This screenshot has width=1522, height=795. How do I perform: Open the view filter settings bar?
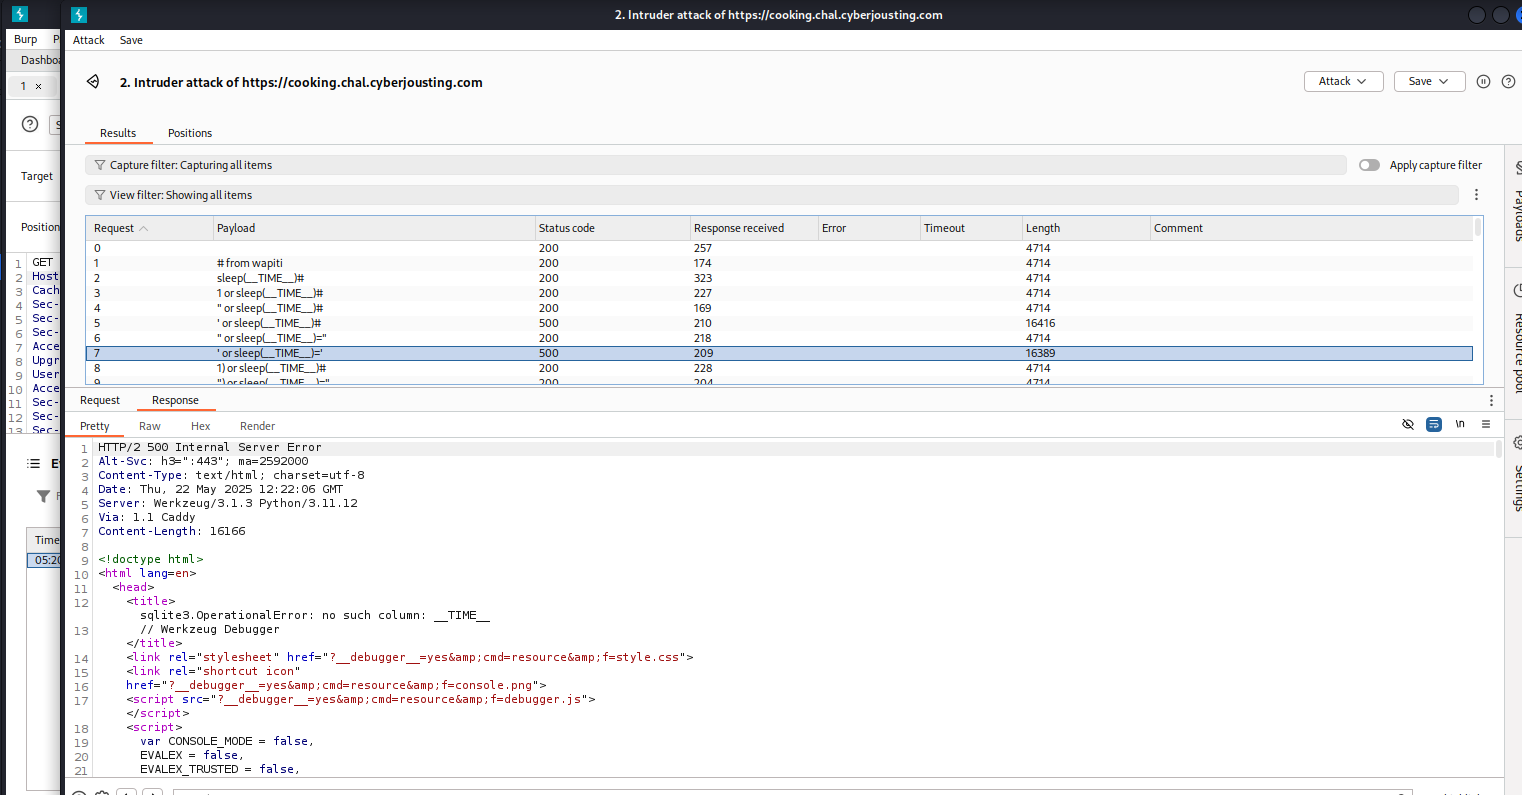[772, 195]
